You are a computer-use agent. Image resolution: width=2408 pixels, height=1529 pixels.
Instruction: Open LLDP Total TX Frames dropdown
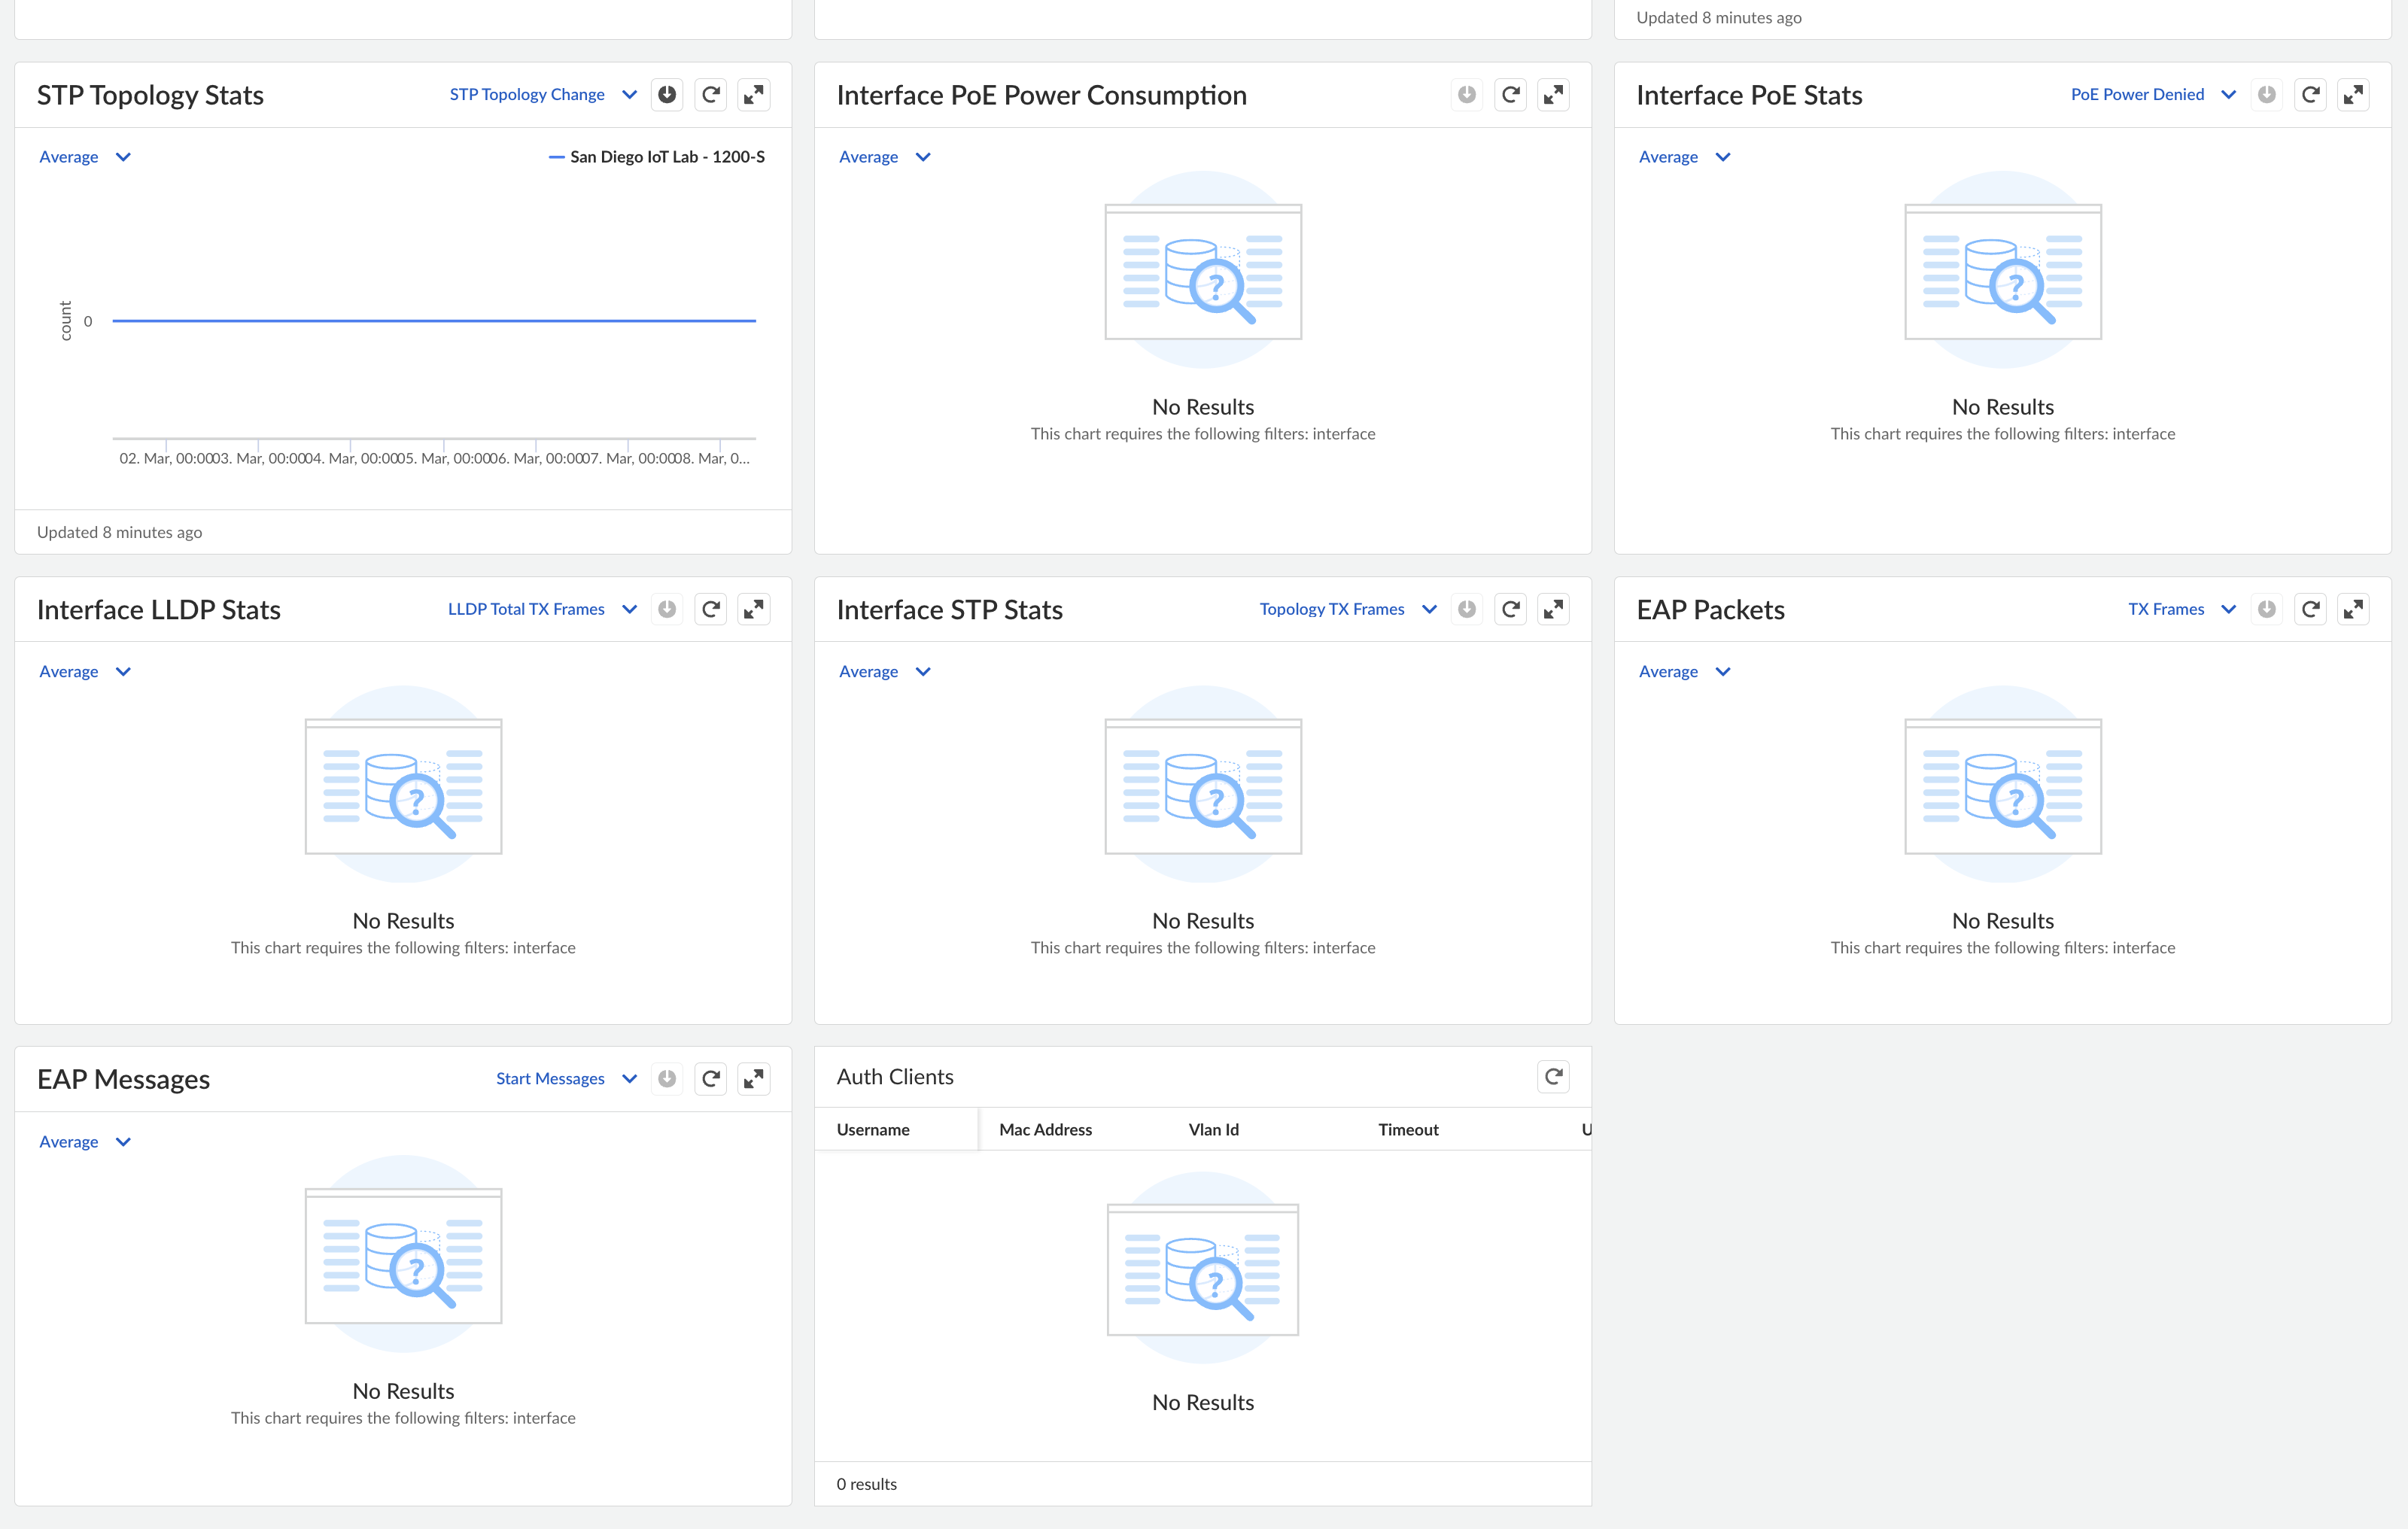click(541, 609)
